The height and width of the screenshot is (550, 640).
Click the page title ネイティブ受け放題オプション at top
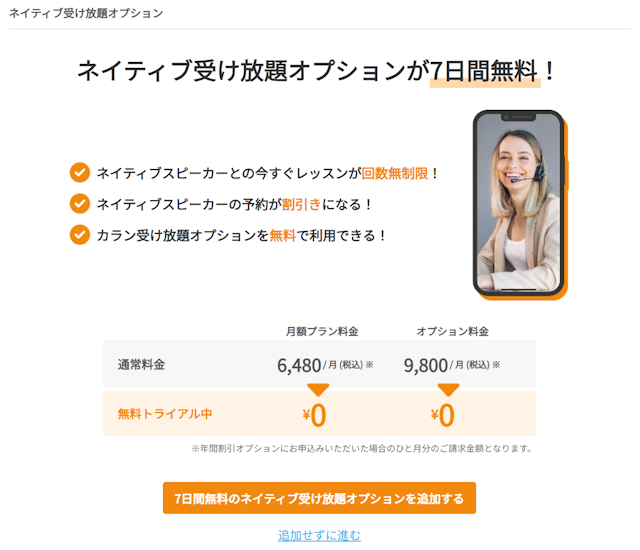point(86,13)
